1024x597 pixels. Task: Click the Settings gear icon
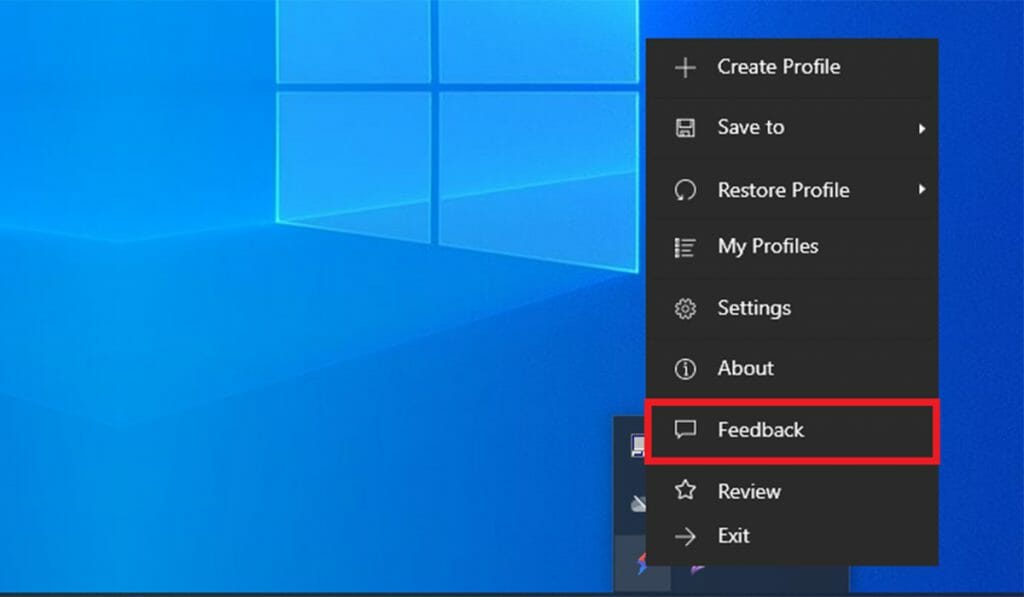(685, 309)
